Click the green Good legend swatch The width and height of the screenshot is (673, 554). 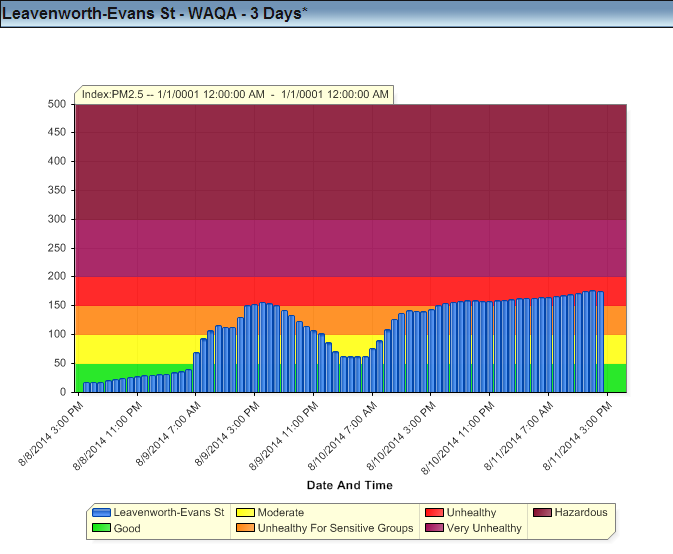101,528
